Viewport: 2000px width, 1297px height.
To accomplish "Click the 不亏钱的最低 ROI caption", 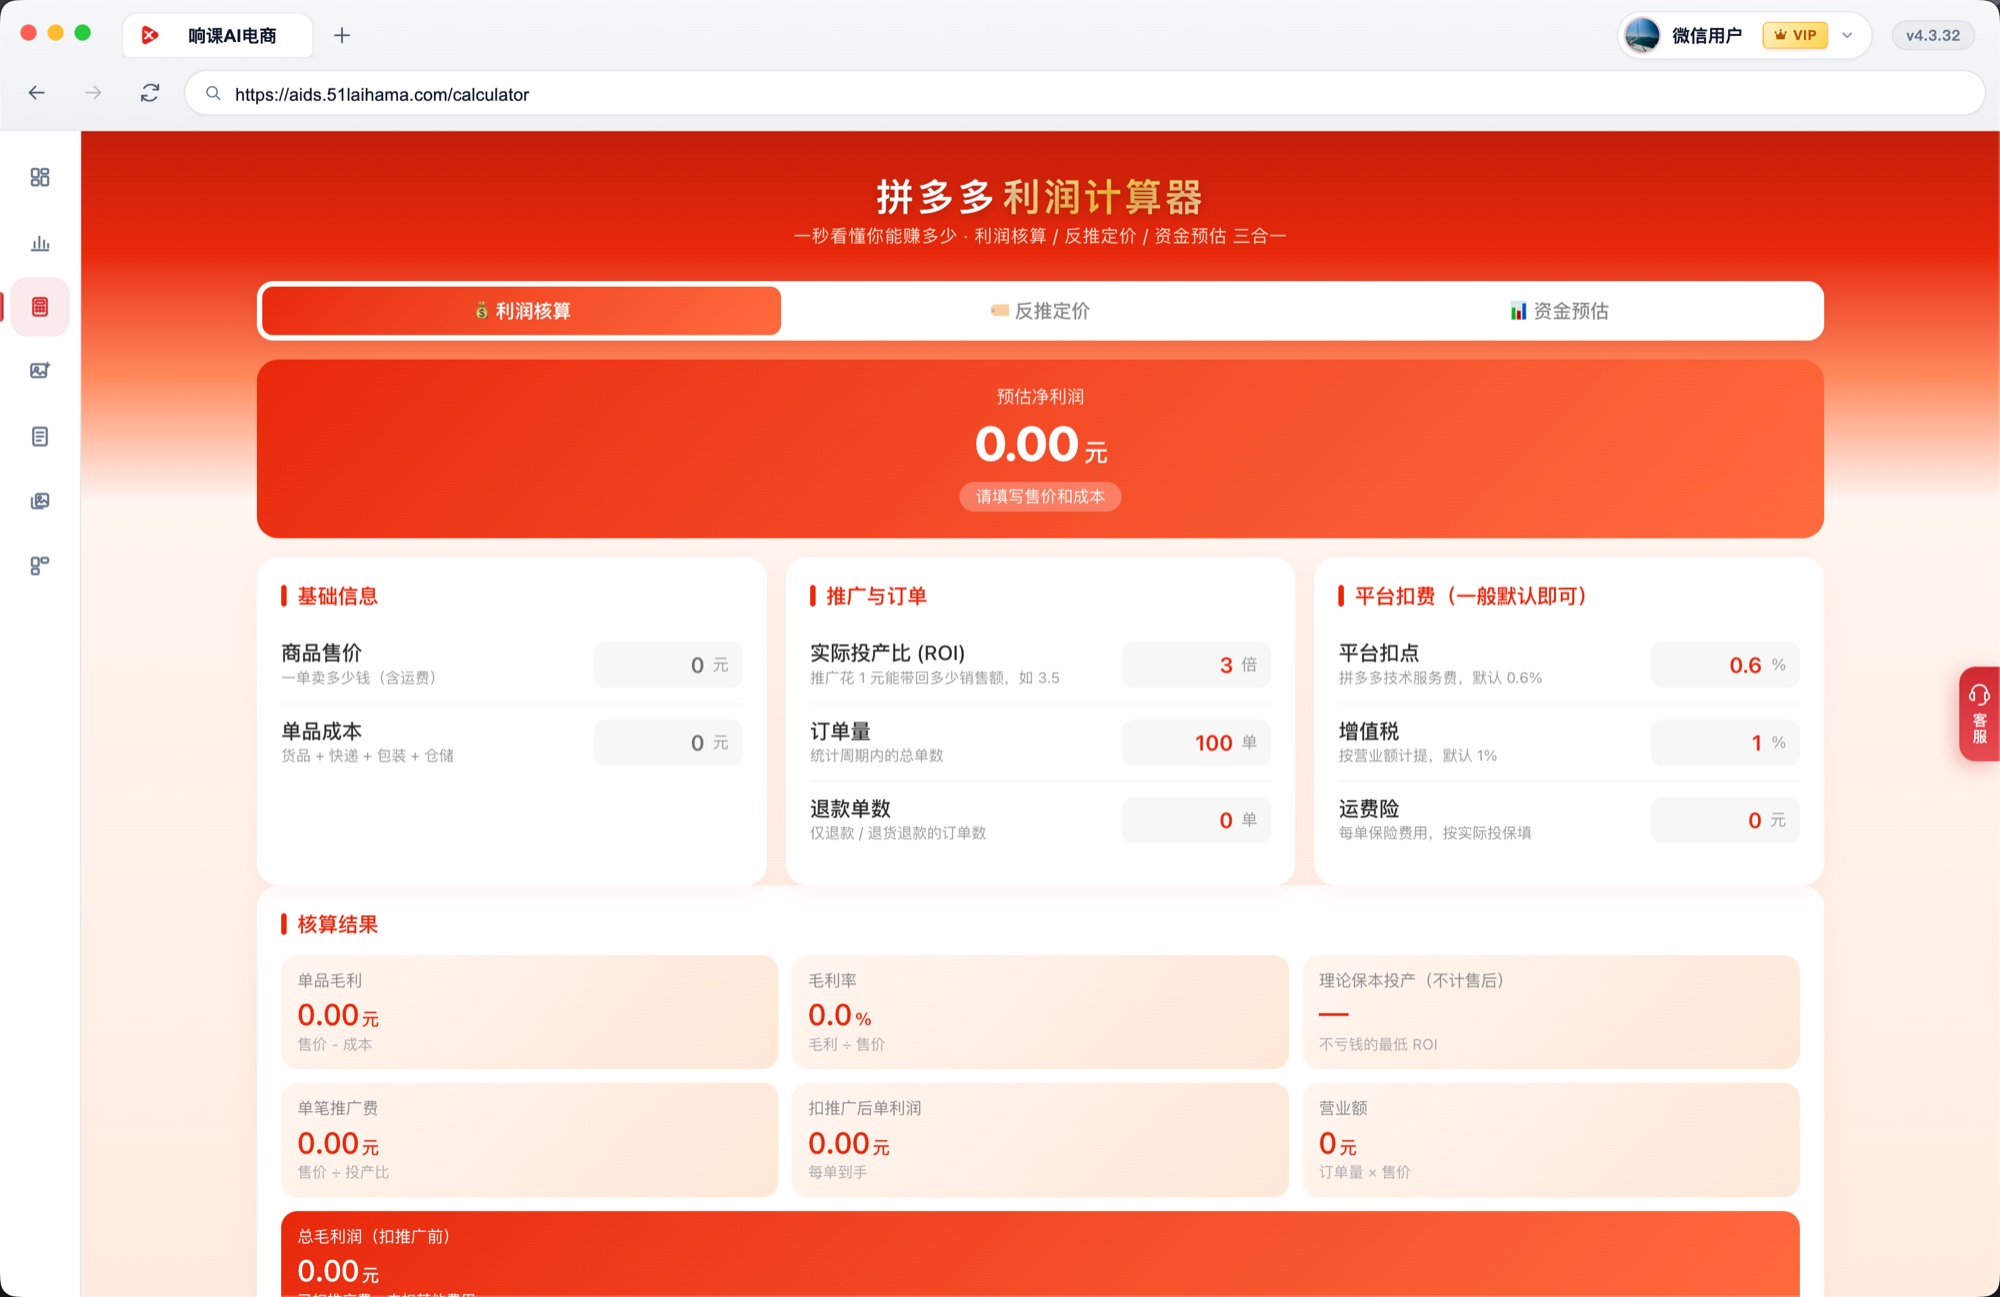I will pos(1378,1044).
